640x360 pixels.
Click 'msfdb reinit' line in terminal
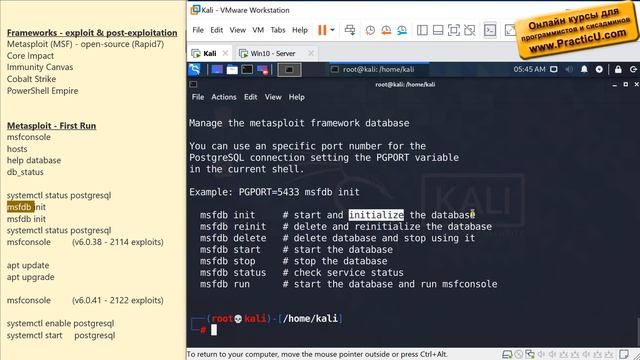point(346,227)
